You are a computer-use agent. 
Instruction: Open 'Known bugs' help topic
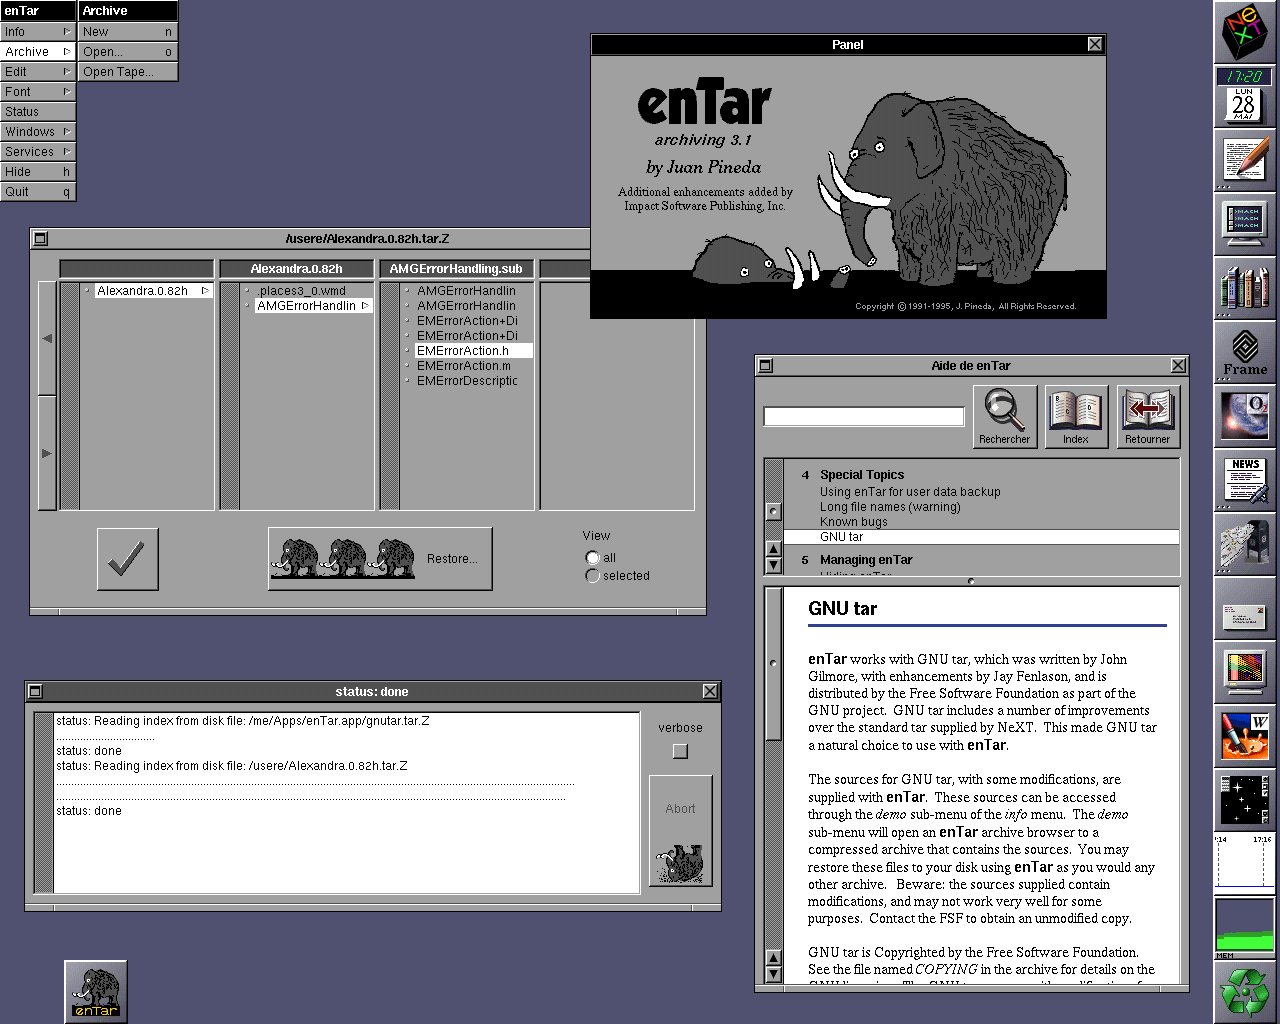point(853,522)
